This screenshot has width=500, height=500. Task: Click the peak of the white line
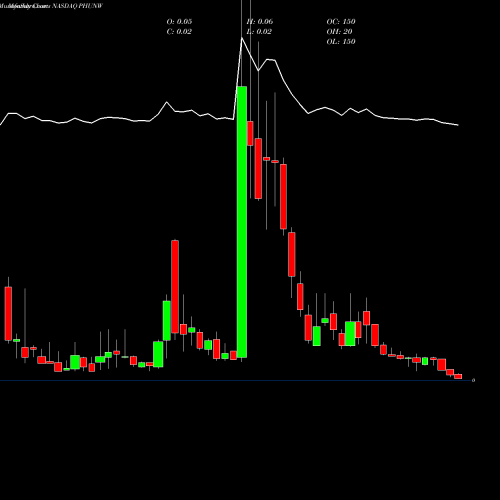tap(242, 38)
